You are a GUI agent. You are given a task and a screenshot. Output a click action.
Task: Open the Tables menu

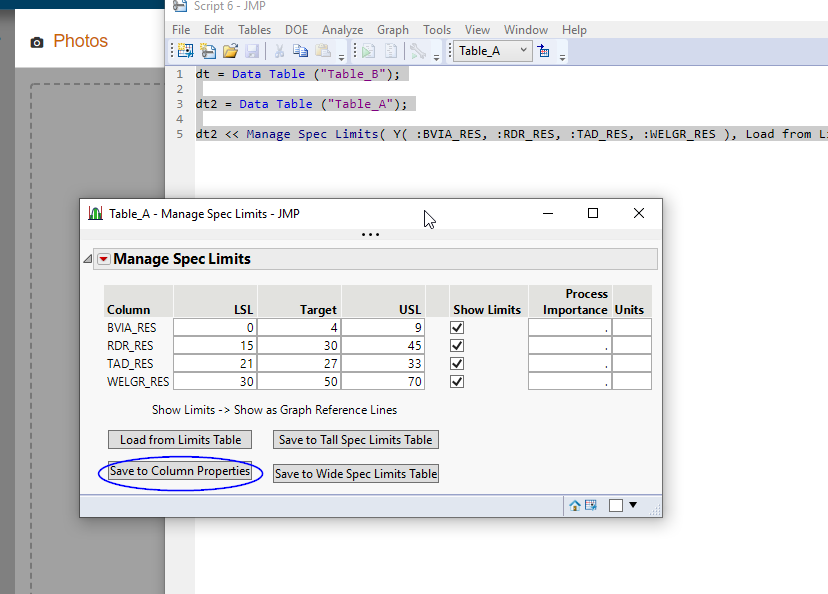(254, 30)
